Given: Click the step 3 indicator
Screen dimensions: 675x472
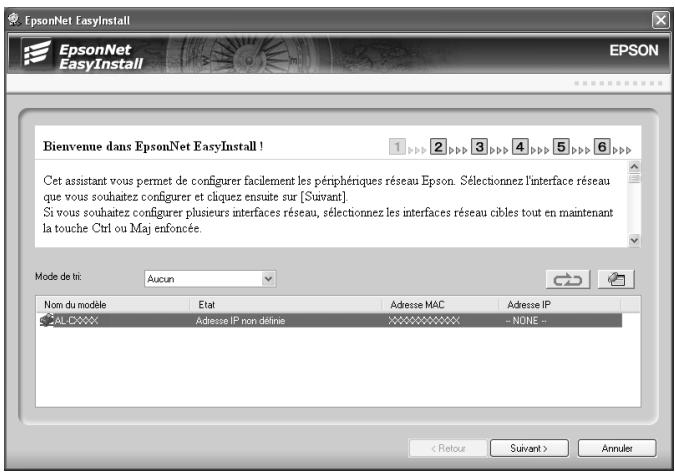Looking at the screenshot, I should pyautogui.click(x=479, y=147).
